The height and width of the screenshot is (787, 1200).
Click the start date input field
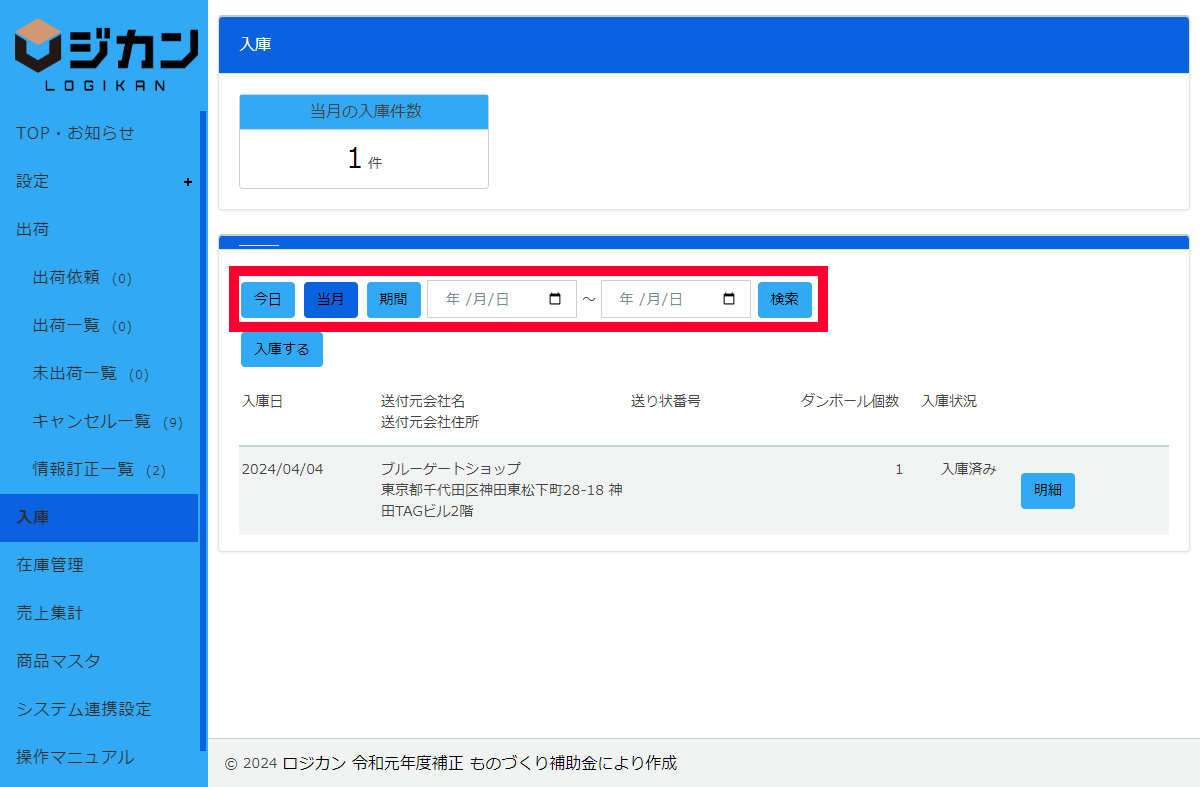pos(490,299)
